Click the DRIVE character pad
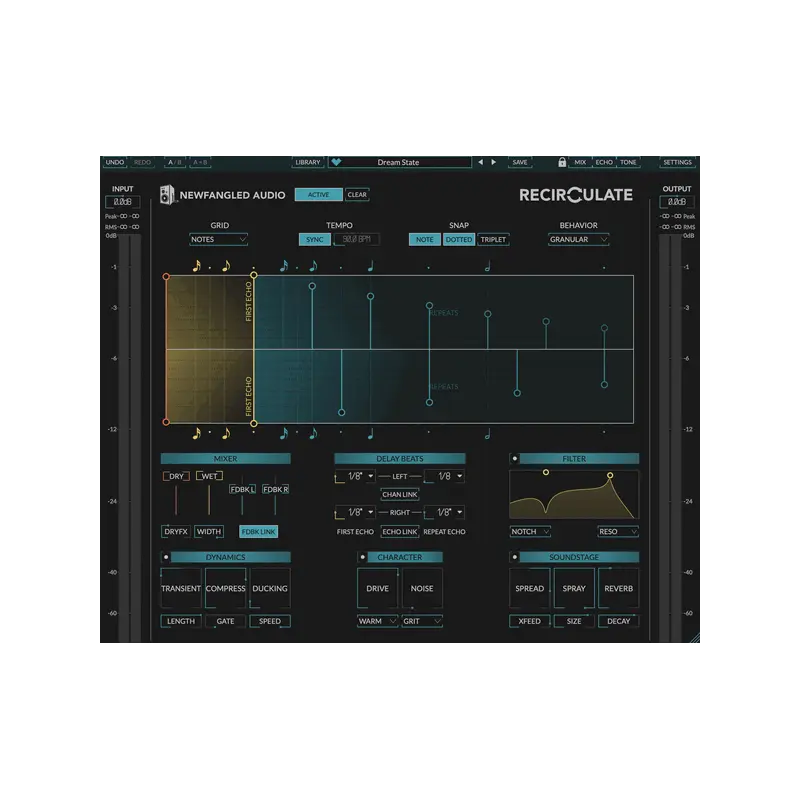800x800 pixels. 377,588
